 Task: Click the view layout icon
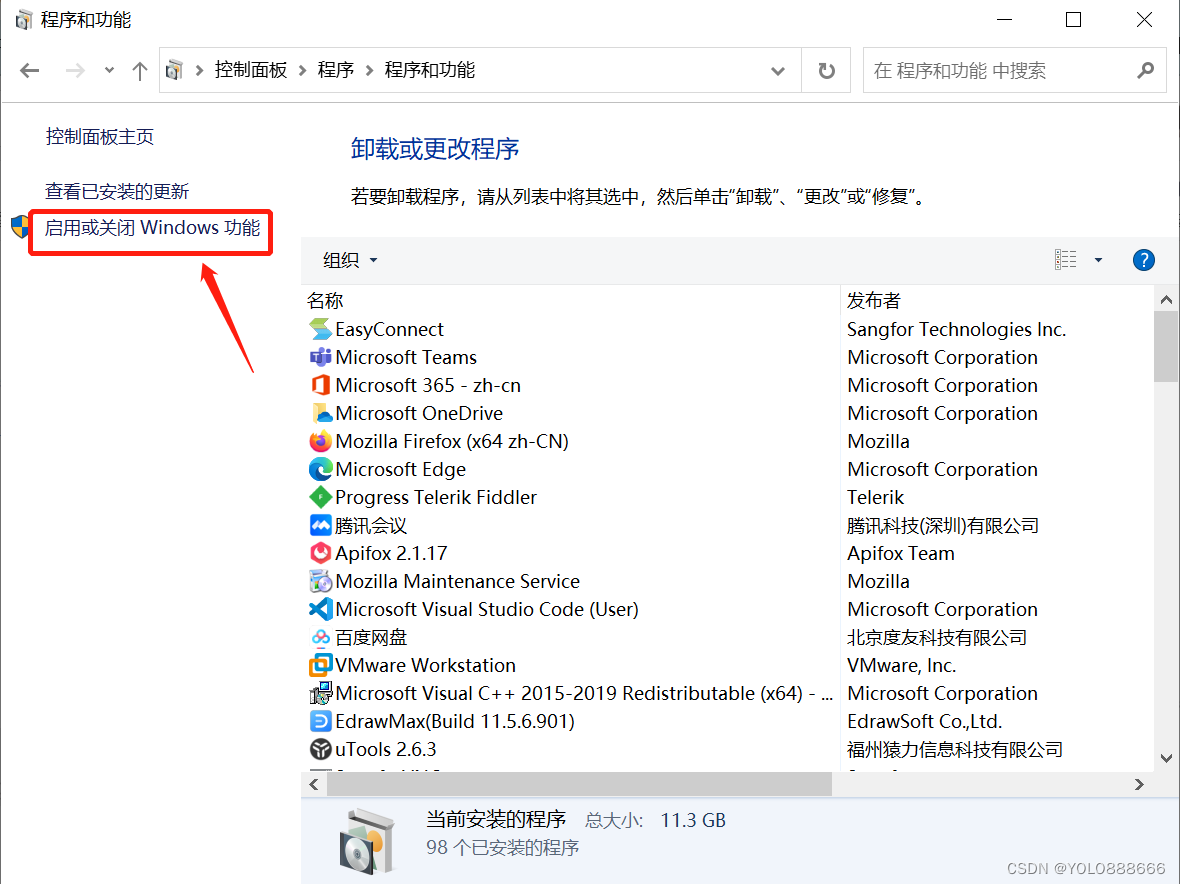click(x=1065, y=260)
